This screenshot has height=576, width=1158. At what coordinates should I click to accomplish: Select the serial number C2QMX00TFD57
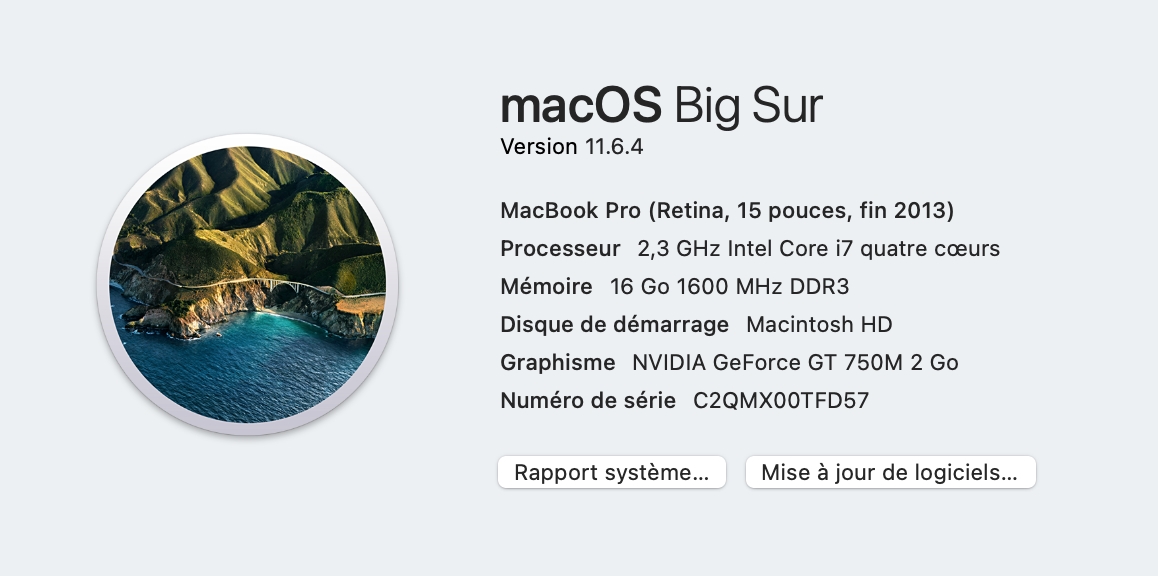click(781, 401)
